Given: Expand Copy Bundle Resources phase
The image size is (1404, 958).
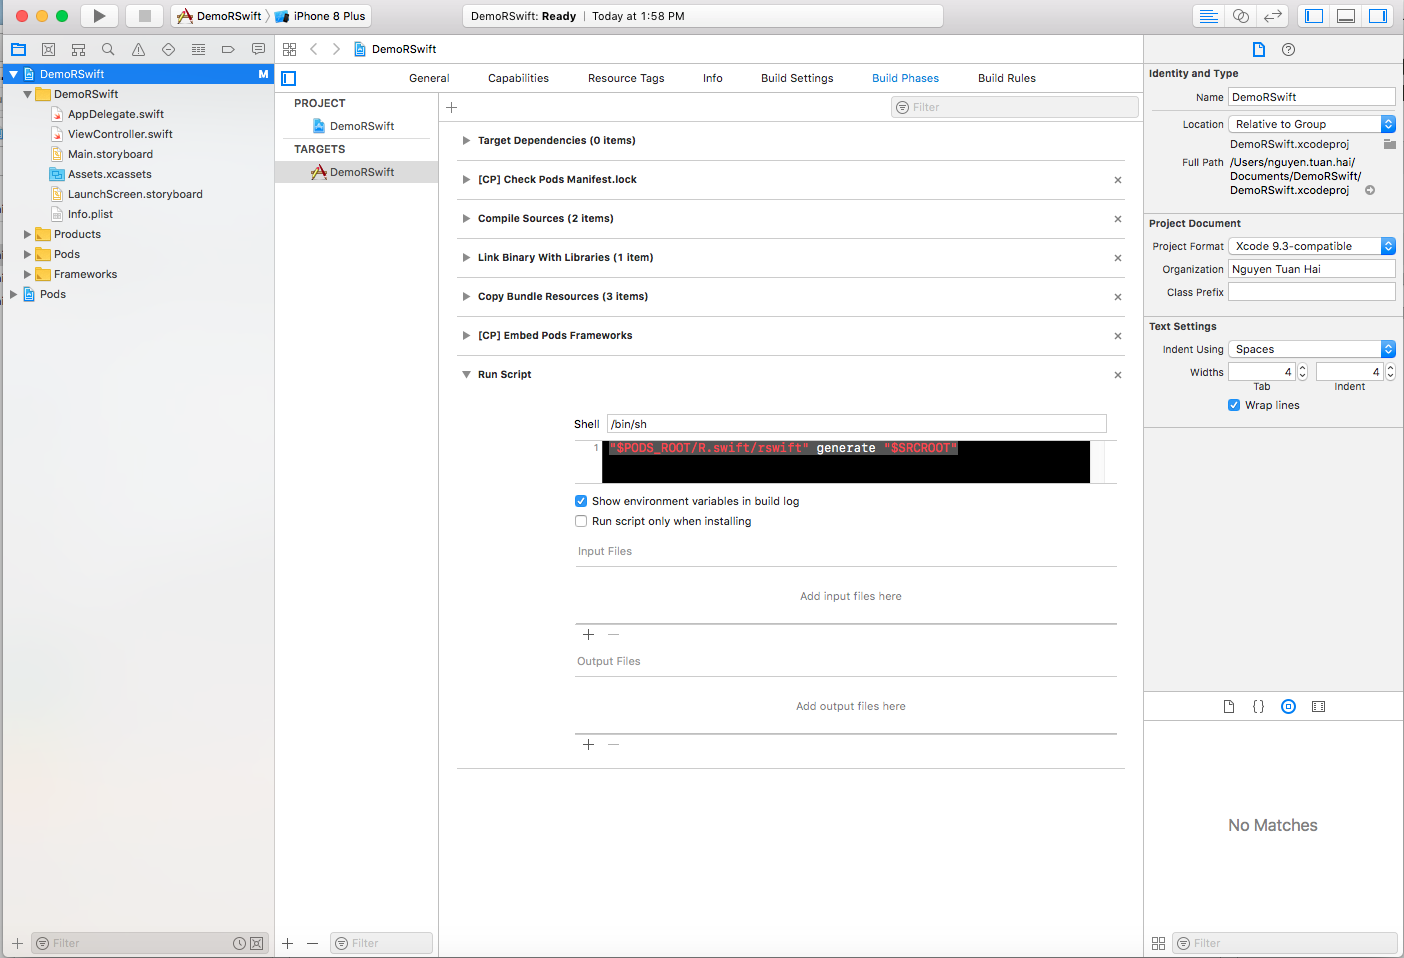Looking at the screenshot, I should click(466, 297).
